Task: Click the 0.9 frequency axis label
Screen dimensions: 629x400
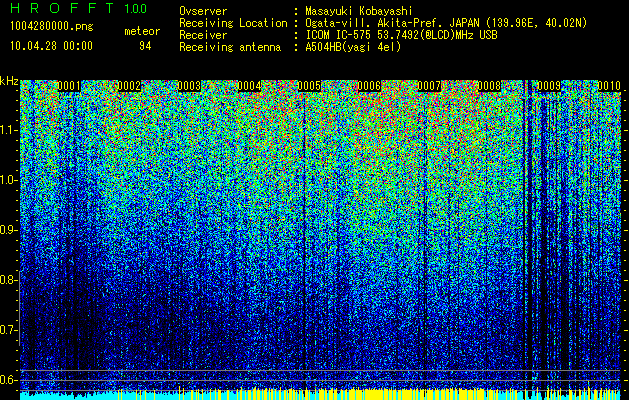Action: 8,230
